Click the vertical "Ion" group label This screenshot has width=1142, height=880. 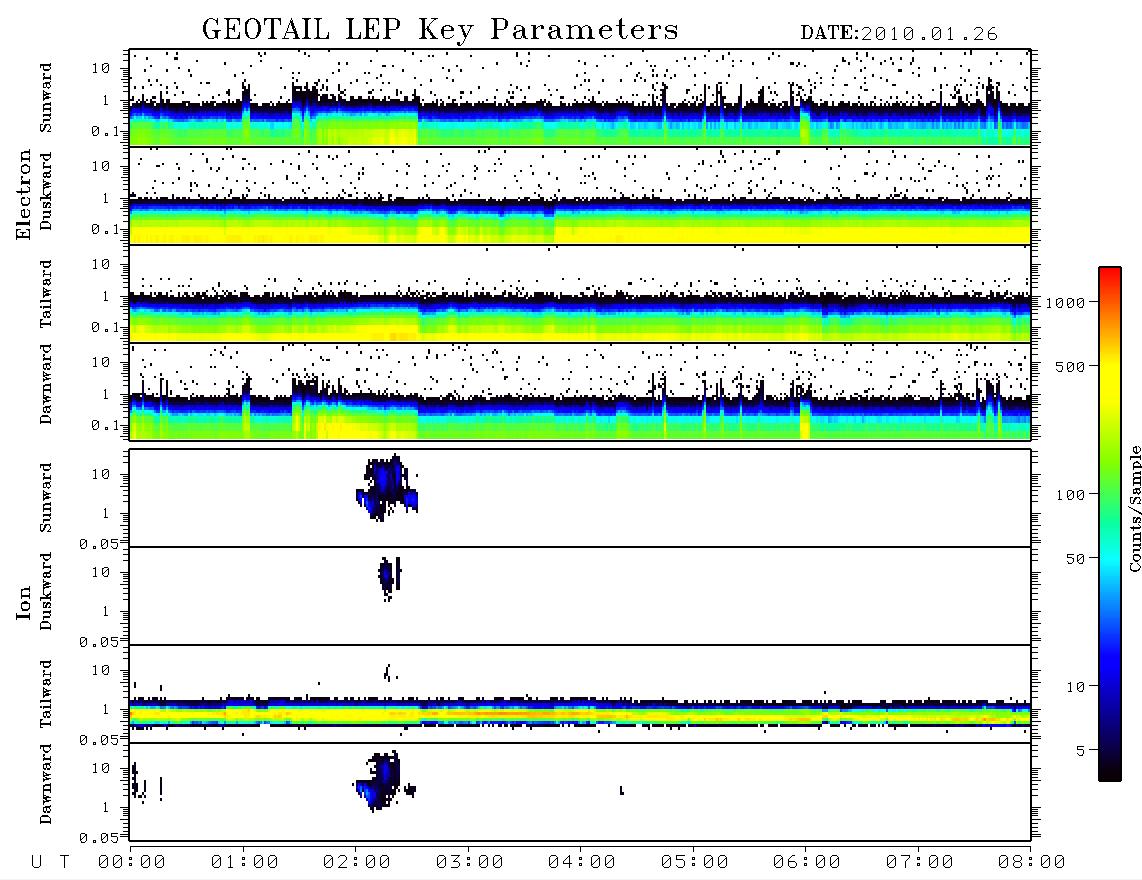pos(23,602)
